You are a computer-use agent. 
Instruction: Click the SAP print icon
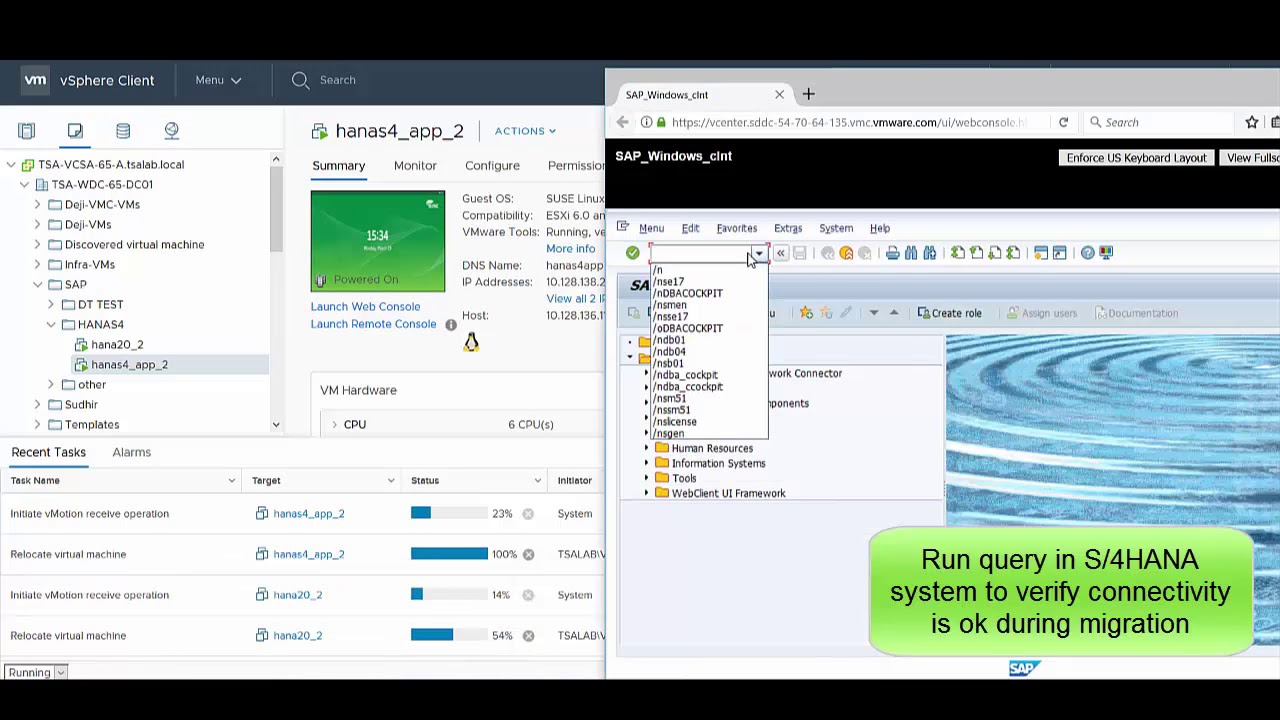(892, 253)
